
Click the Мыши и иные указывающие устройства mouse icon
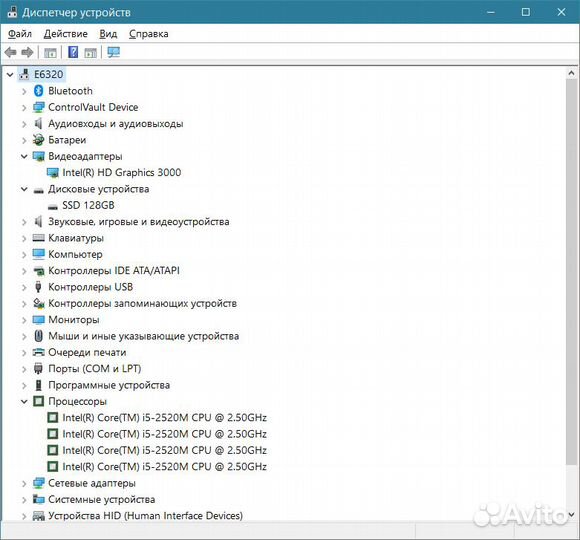pos(38,336)
